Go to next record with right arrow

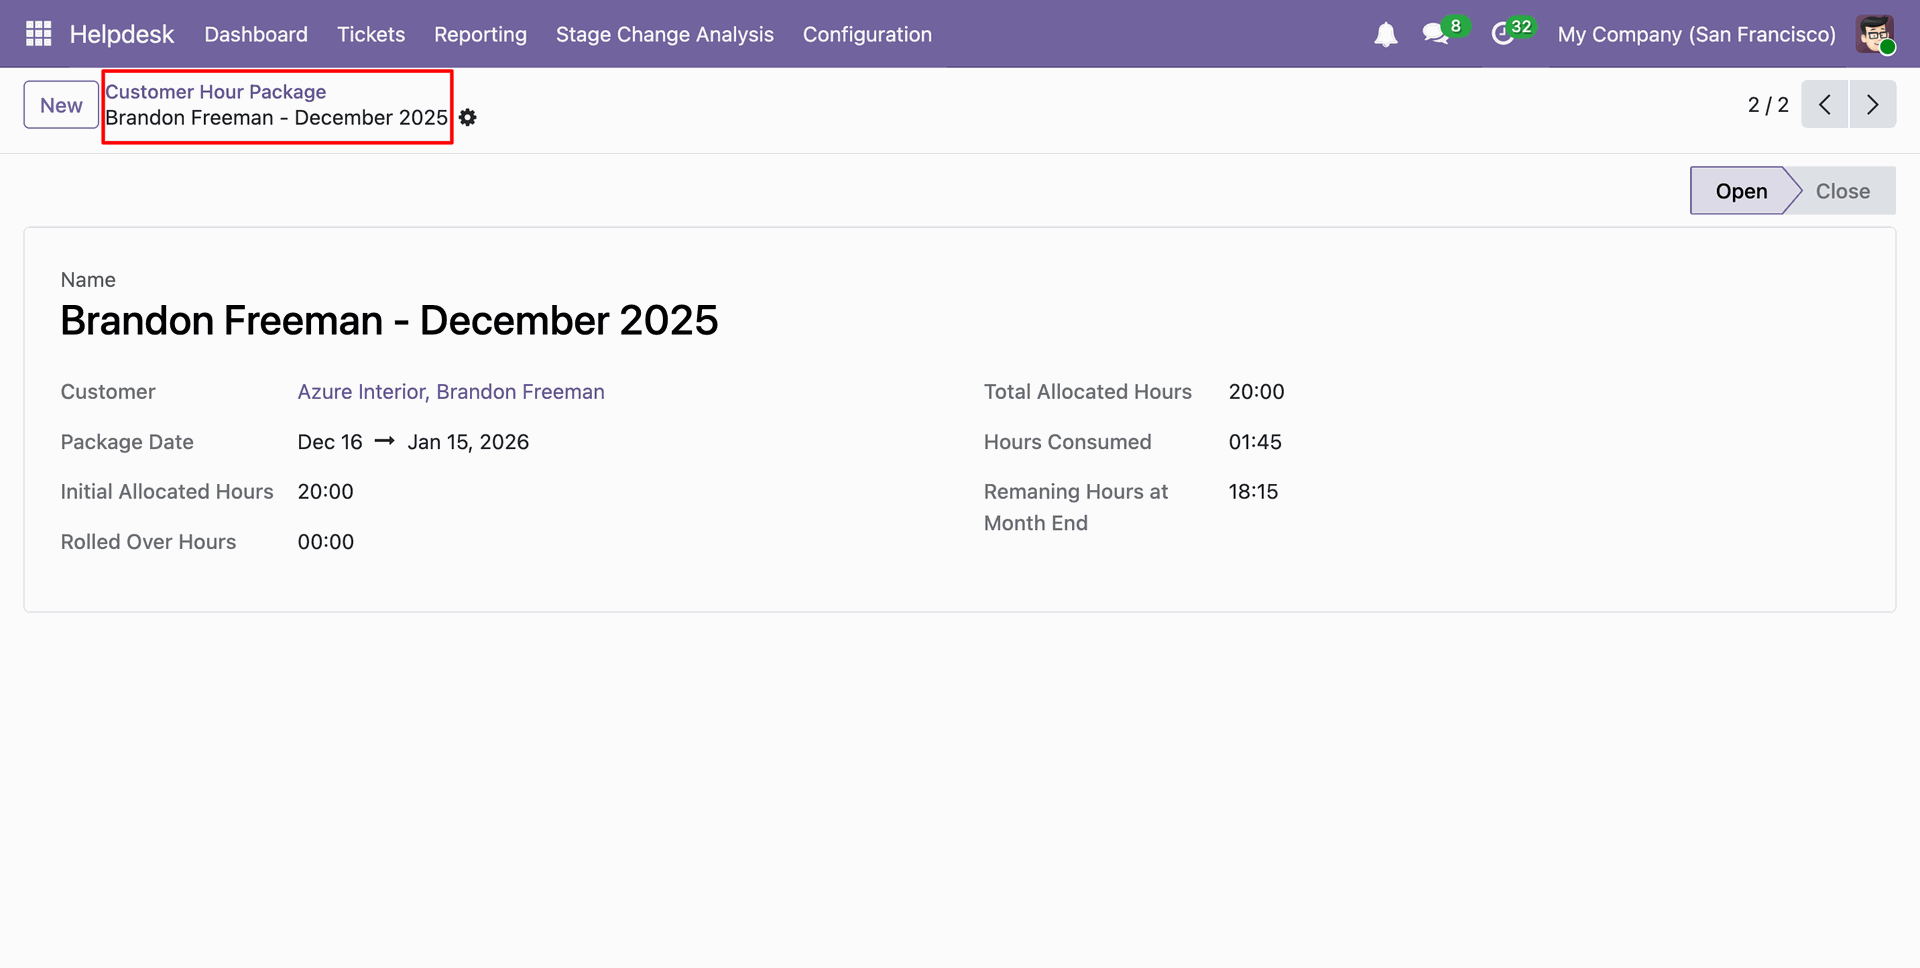click(1872, 105)
